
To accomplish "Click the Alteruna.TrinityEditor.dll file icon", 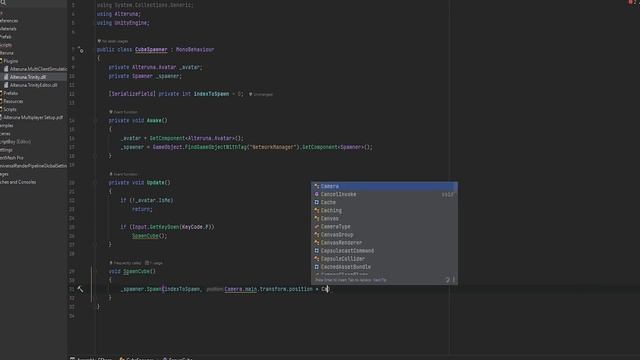I will (6, 85).
